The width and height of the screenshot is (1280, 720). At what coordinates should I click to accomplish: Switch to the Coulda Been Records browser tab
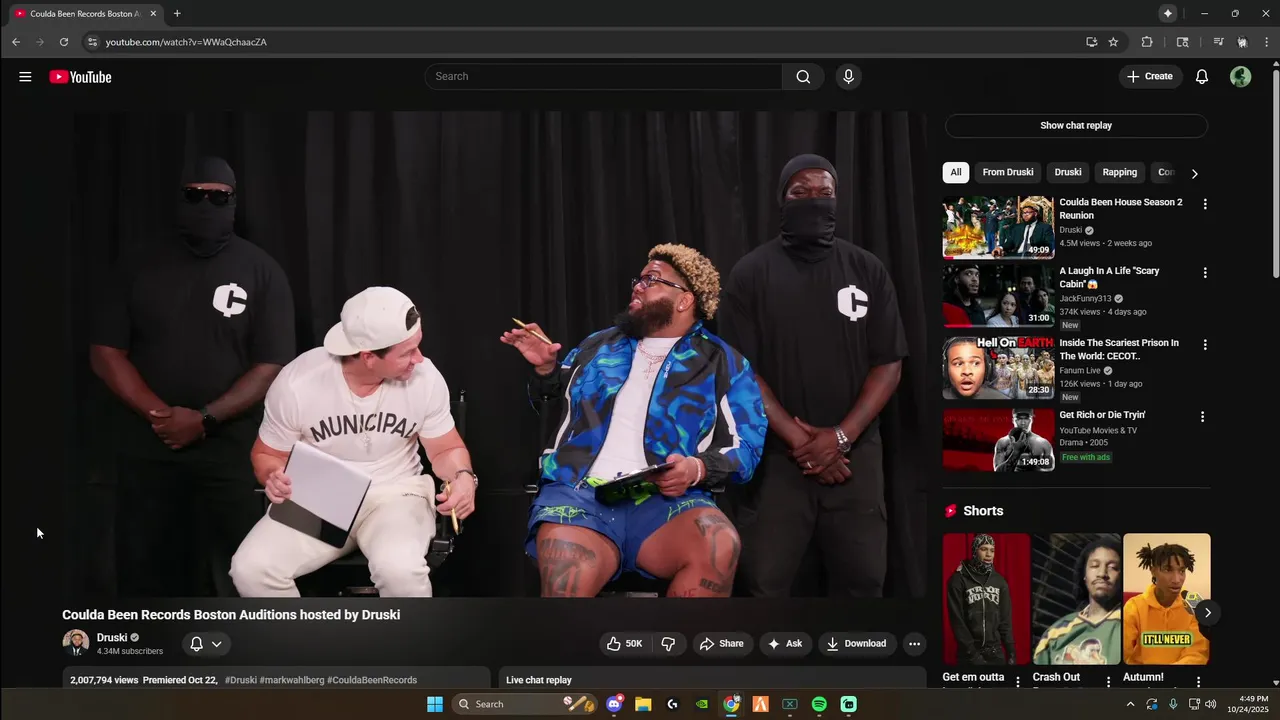[84, 13]
